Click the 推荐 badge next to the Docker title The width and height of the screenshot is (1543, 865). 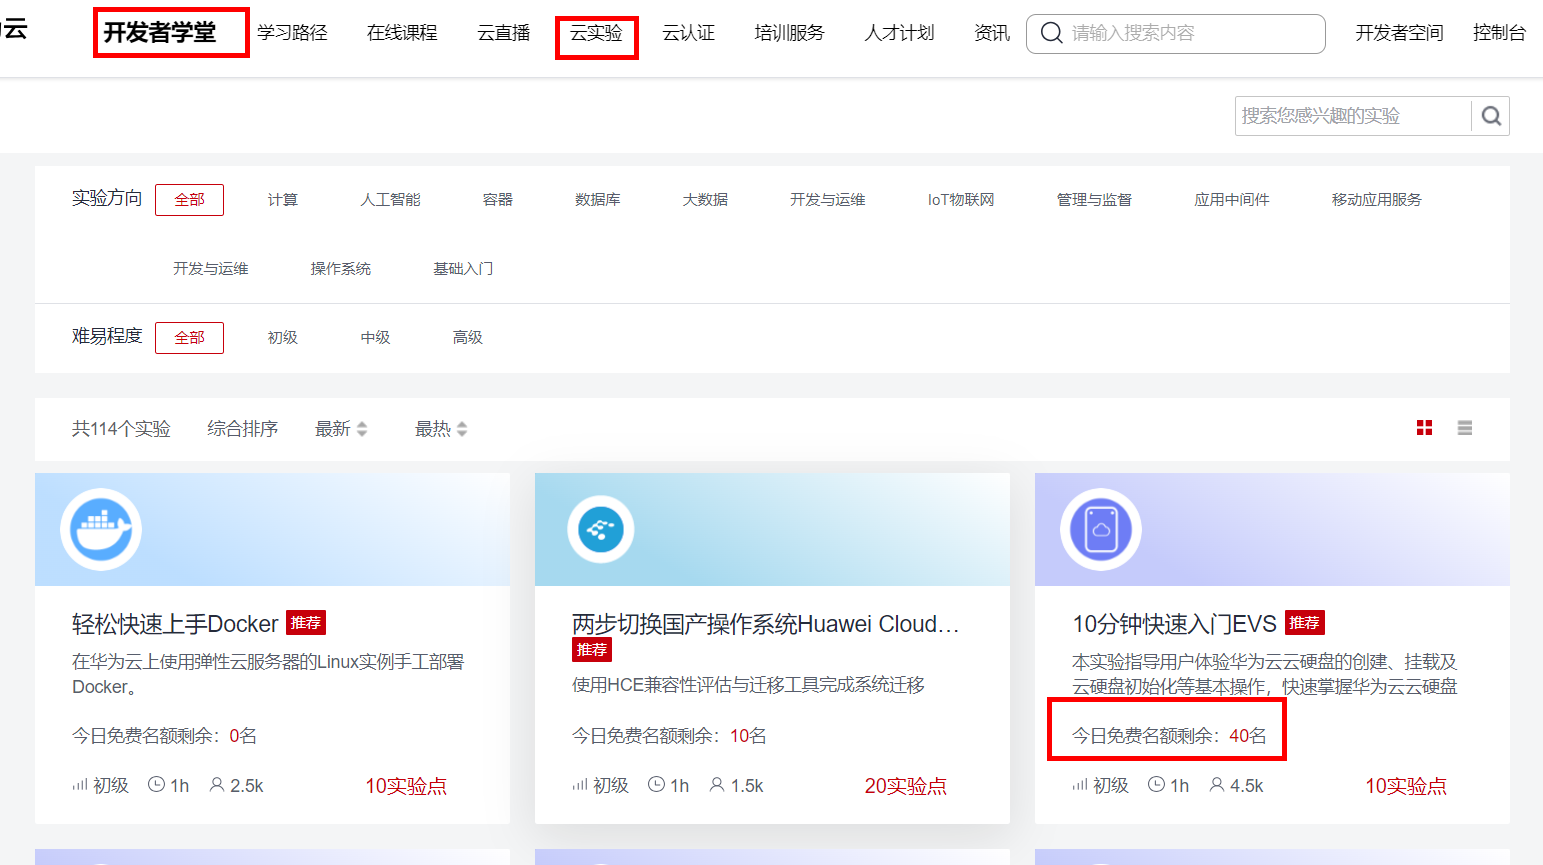(x=306, y=623)
